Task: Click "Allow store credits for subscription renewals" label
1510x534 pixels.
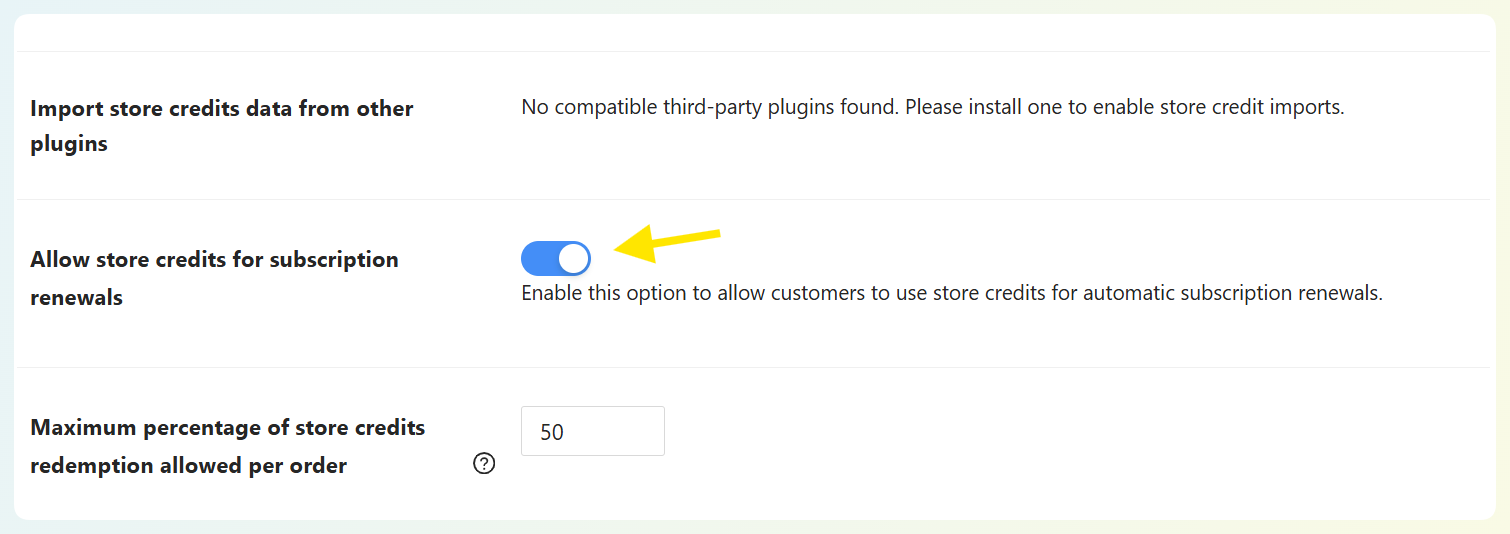Action: click(x=214, y=260)
